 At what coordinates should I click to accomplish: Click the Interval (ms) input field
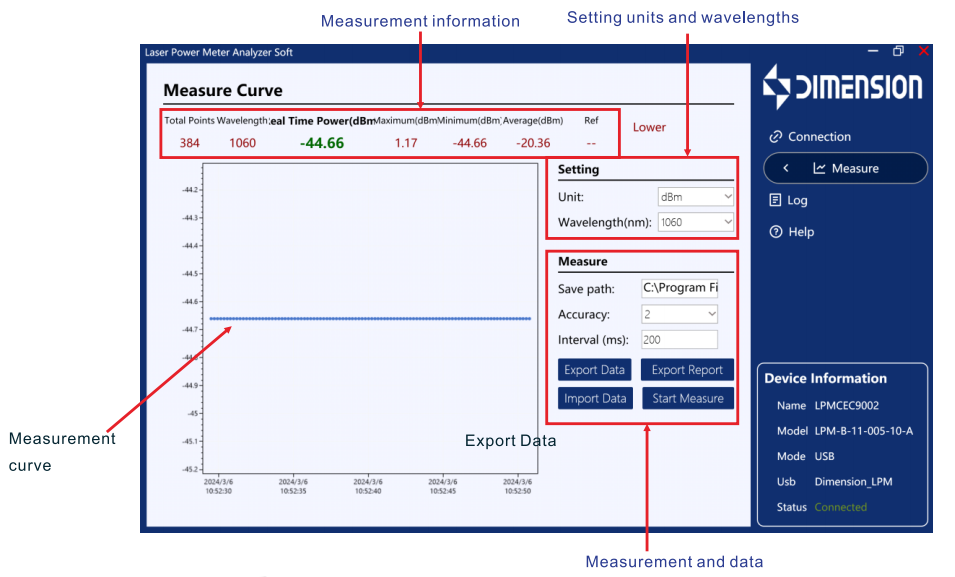click(679, 340)
